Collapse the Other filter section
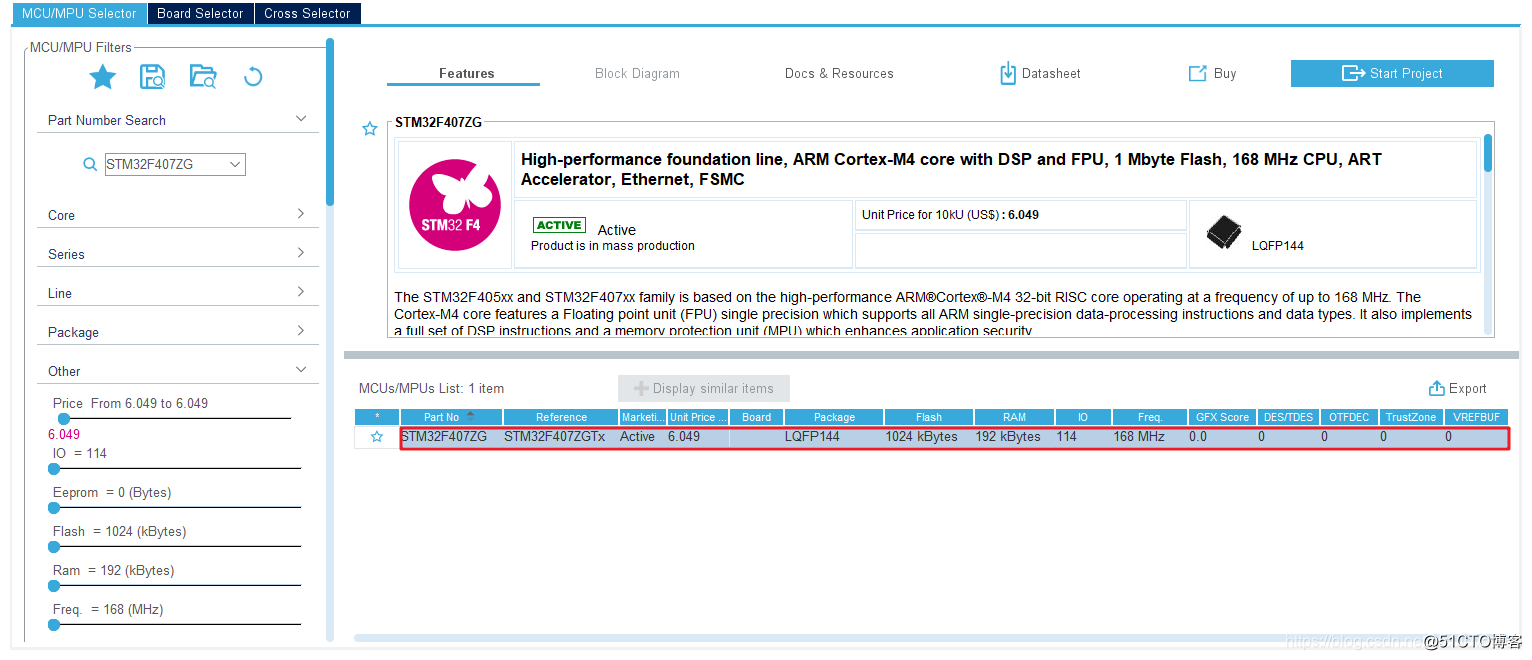 point(301,370)
